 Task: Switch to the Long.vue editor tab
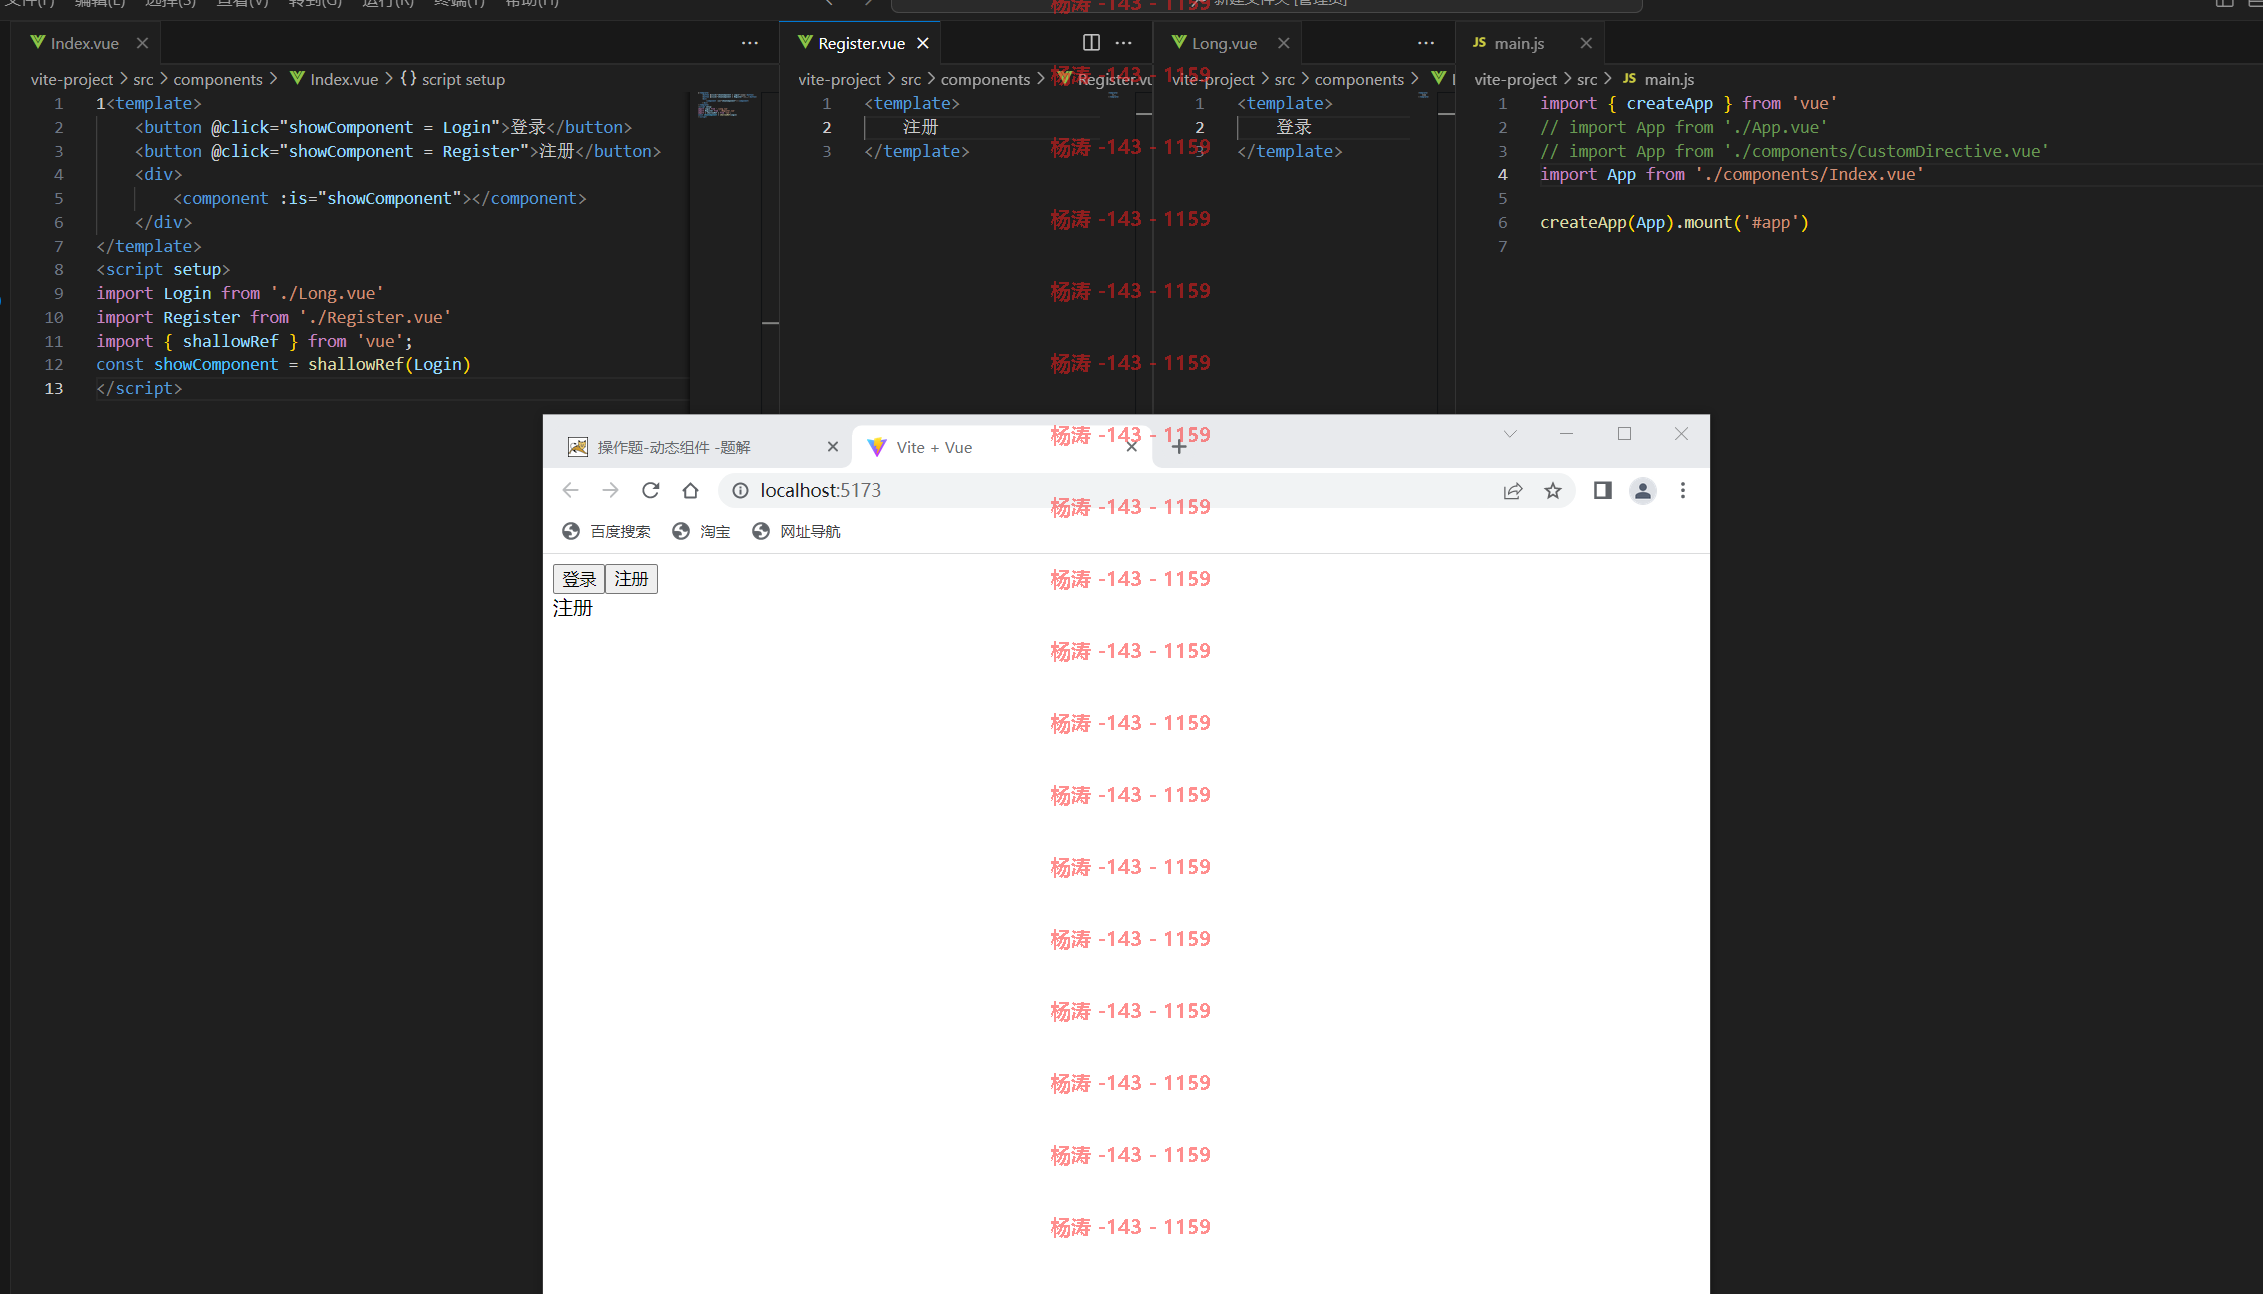pos(1224,43)
